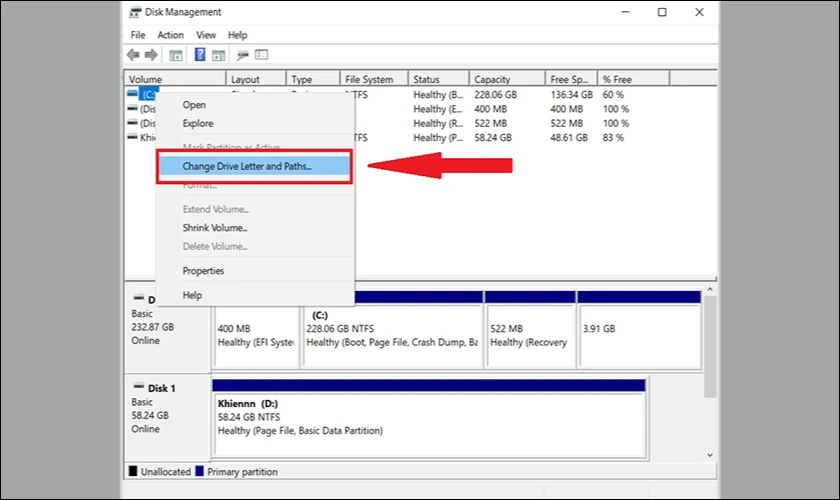Maximize the Disk Management window
The height and width of the screenshot is (500, 840).
click(662, 12)
